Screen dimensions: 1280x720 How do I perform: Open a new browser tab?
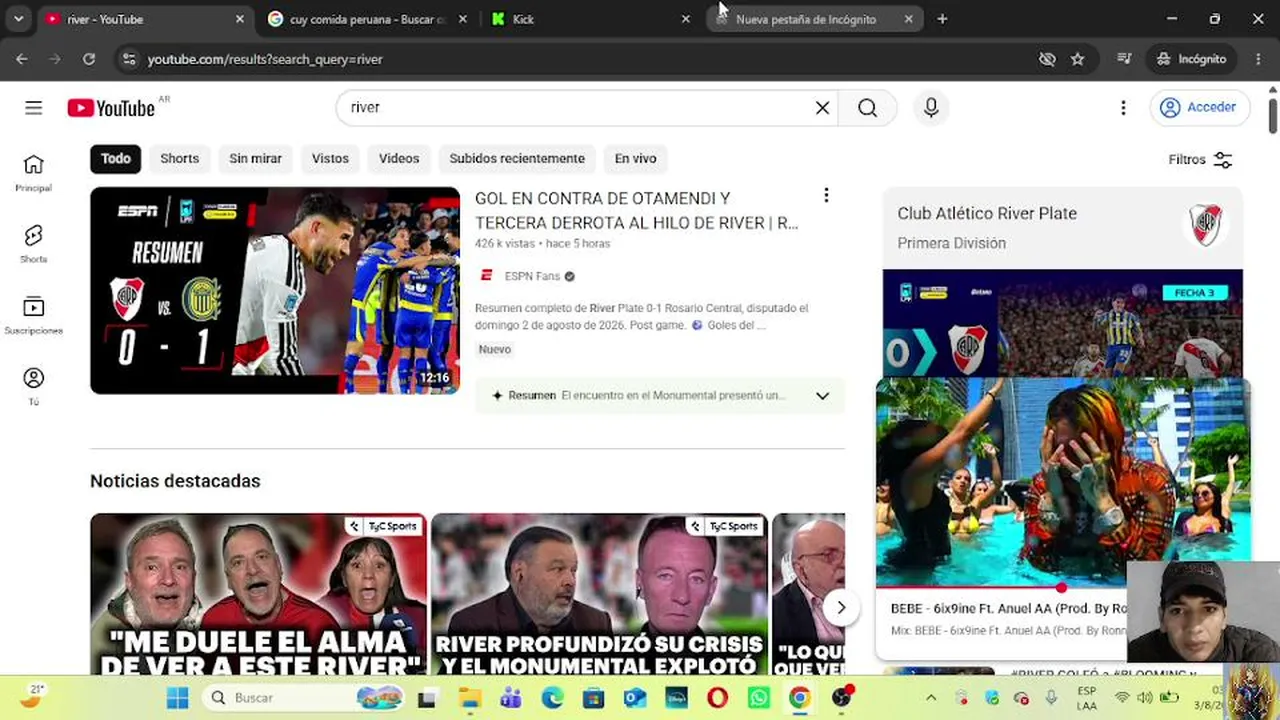point(942,19)
